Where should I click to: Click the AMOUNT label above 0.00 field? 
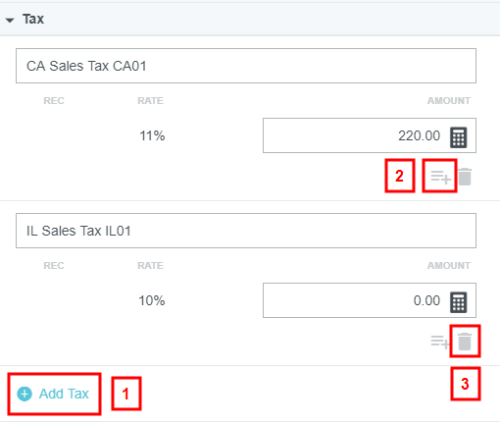click(x=449, y=266)
